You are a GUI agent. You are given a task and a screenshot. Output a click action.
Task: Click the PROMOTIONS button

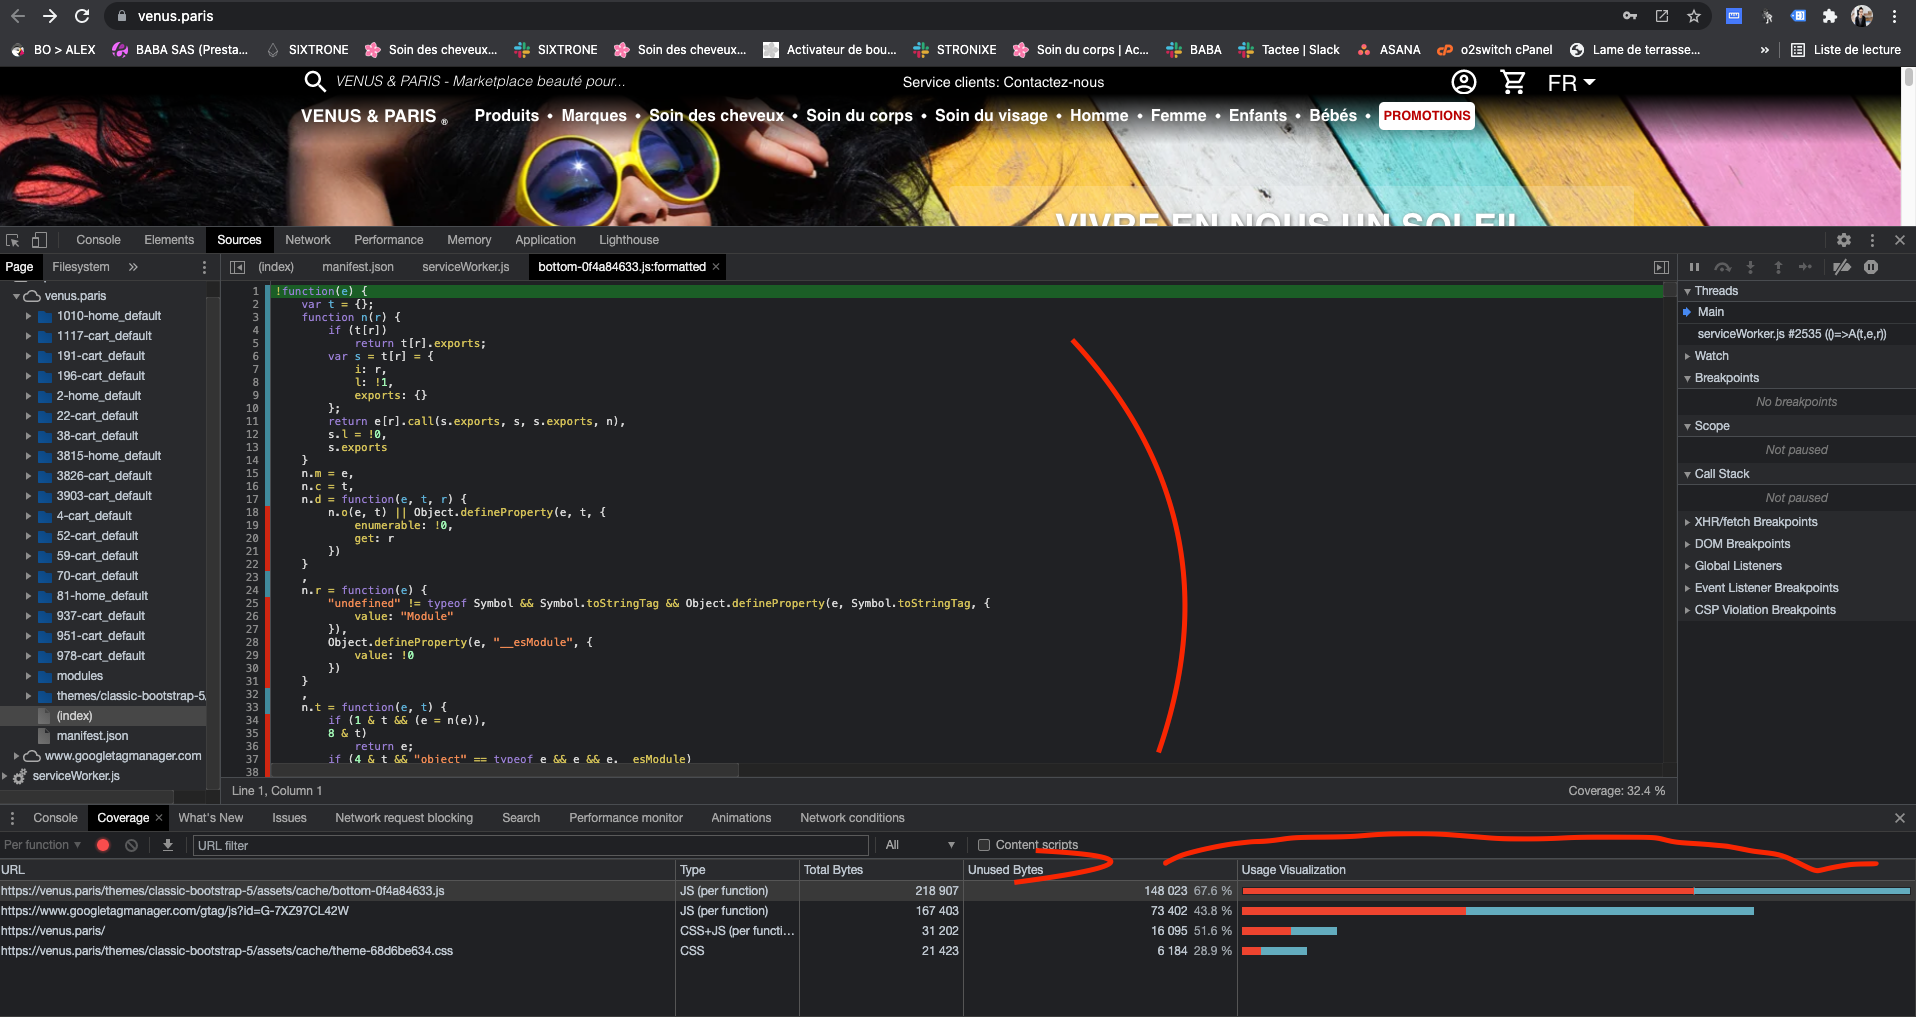click(x=1427, y=116)
